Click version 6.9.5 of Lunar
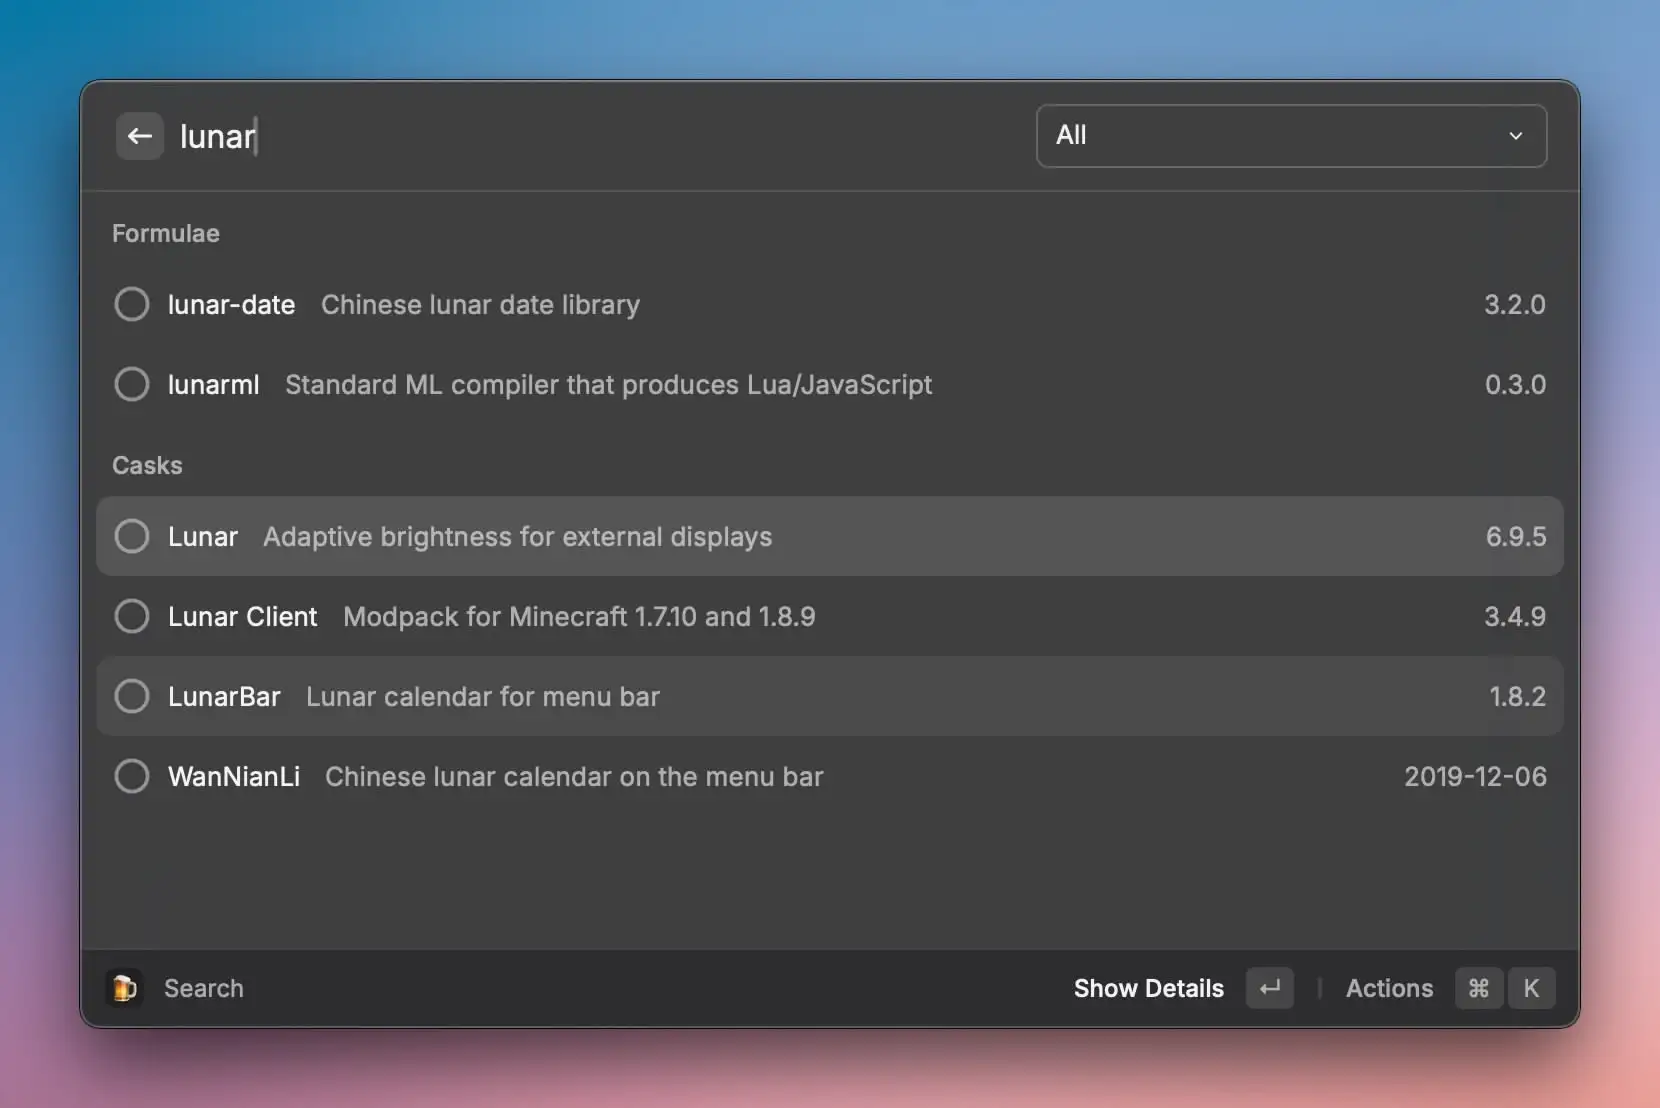Viewport: 1660px width, 1108px height. [1516, 536]
